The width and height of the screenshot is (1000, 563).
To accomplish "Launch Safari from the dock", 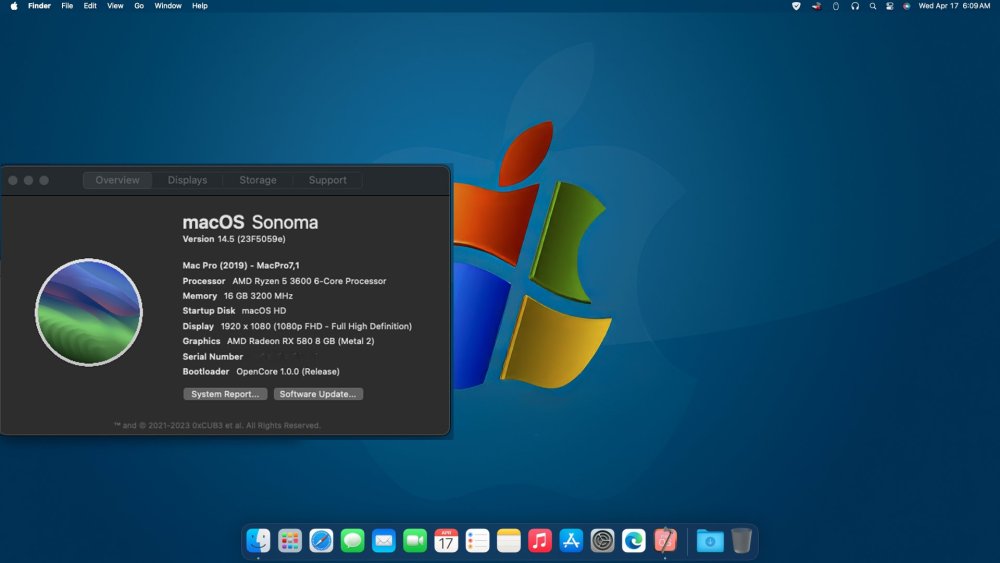I will (x=321, y=541).
